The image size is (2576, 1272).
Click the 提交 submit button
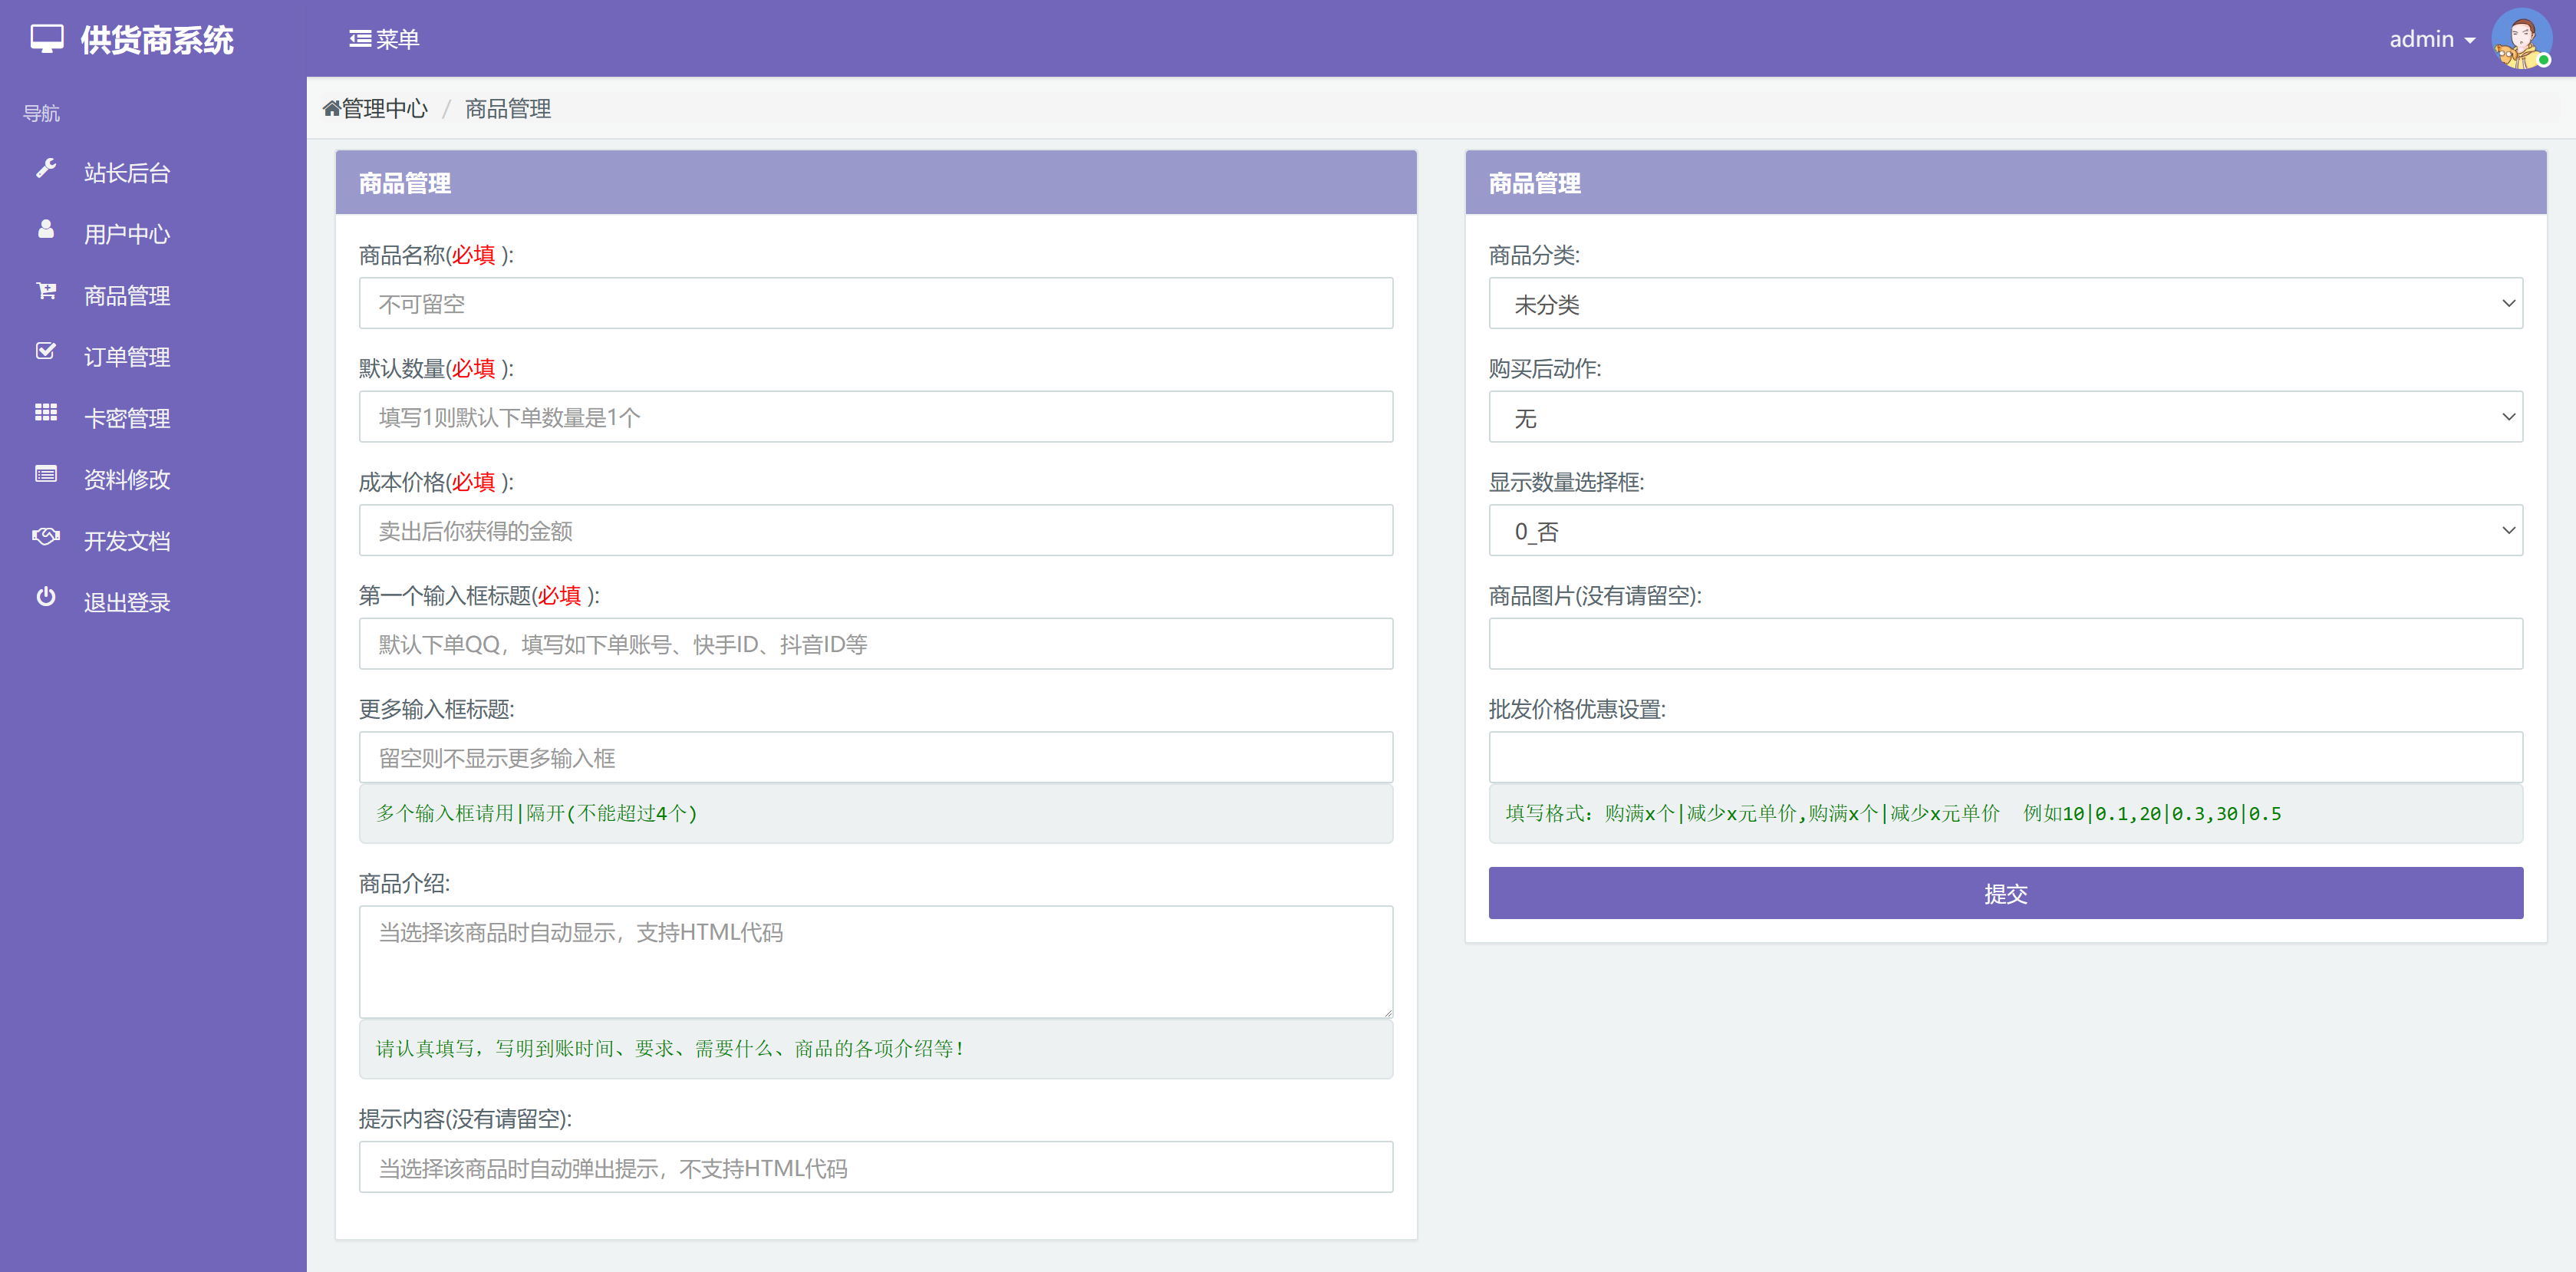pos(2005,893)
